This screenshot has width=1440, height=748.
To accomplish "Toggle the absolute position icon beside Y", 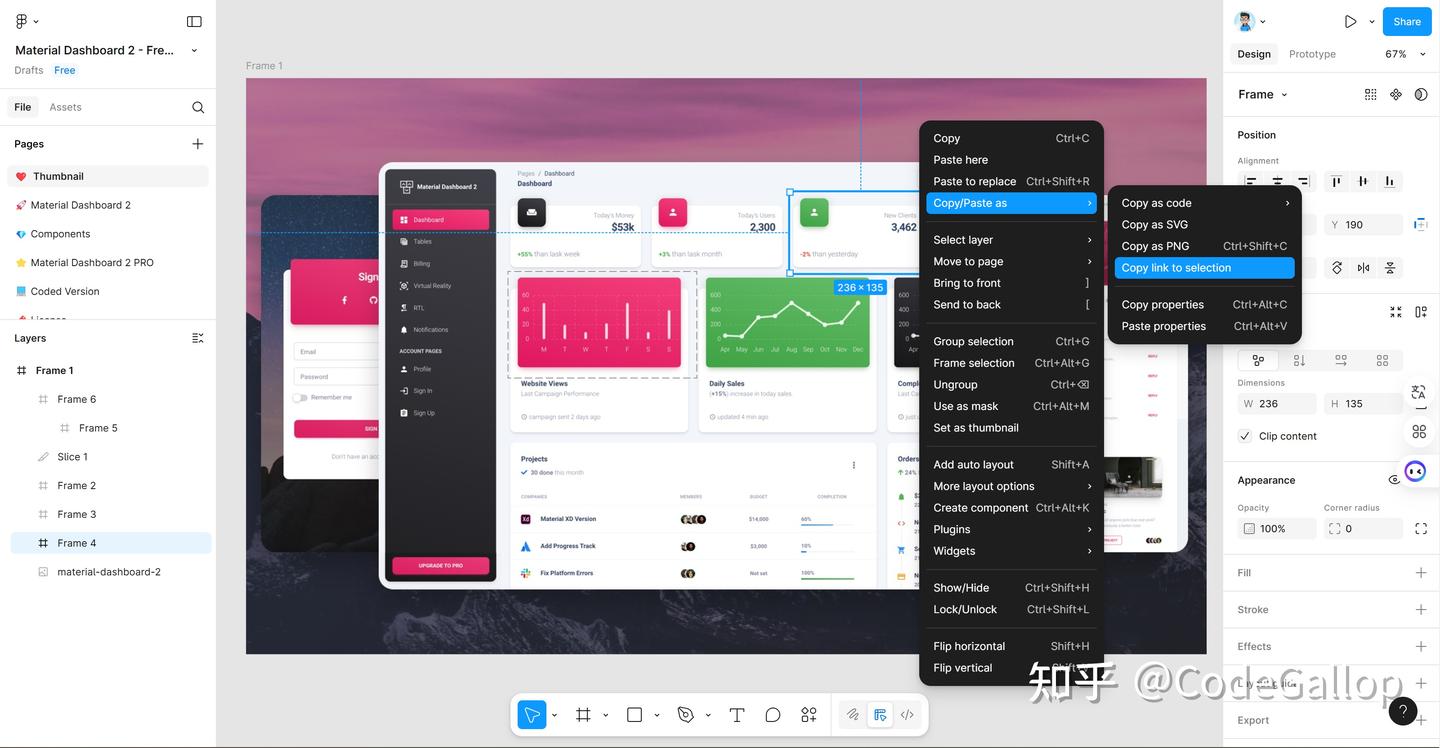I will tap(1420, 225).
